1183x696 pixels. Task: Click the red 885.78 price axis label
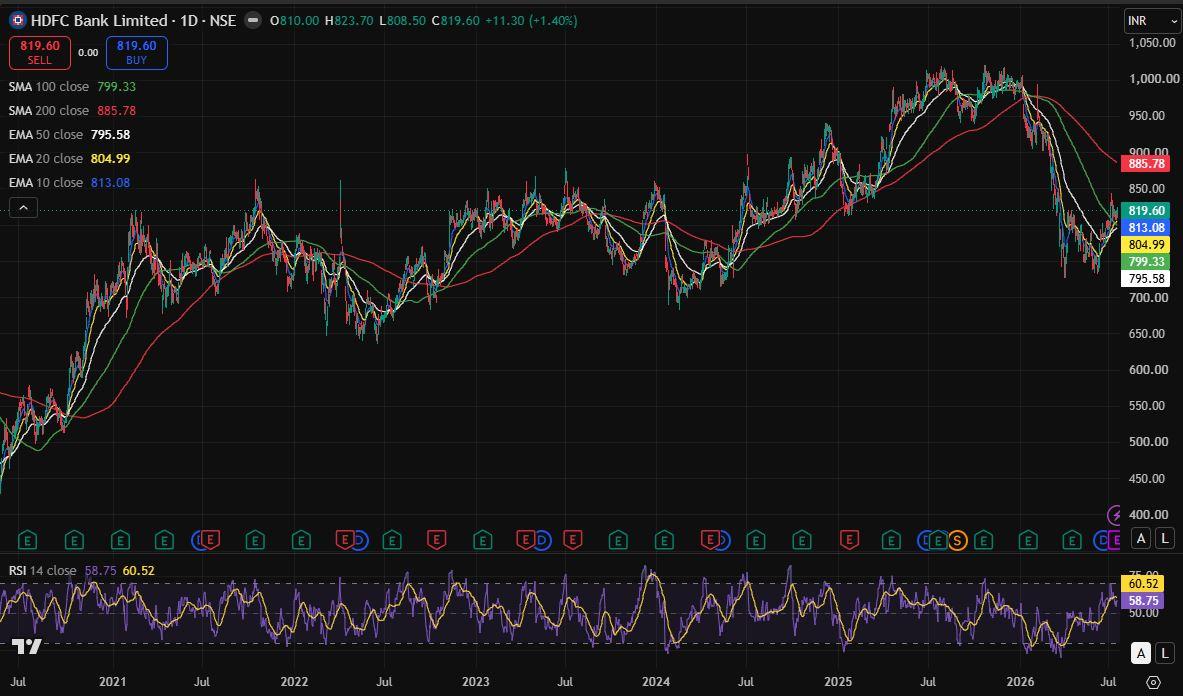pos(1146,164)
